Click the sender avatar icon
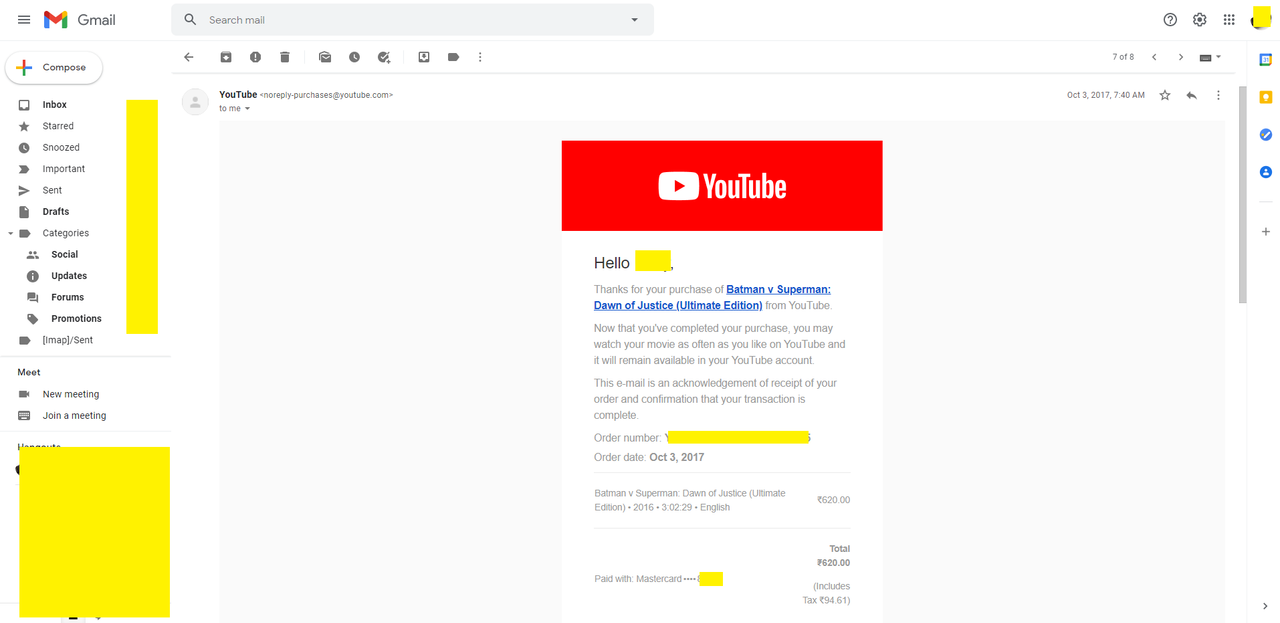Image resolution: width=1280 pixels, height=623 pixels. (195, 101)
